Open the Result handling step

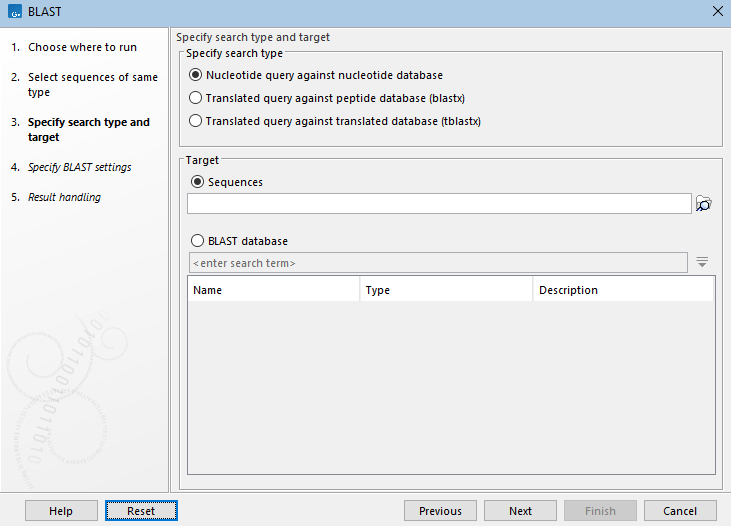tap(64, 197)
